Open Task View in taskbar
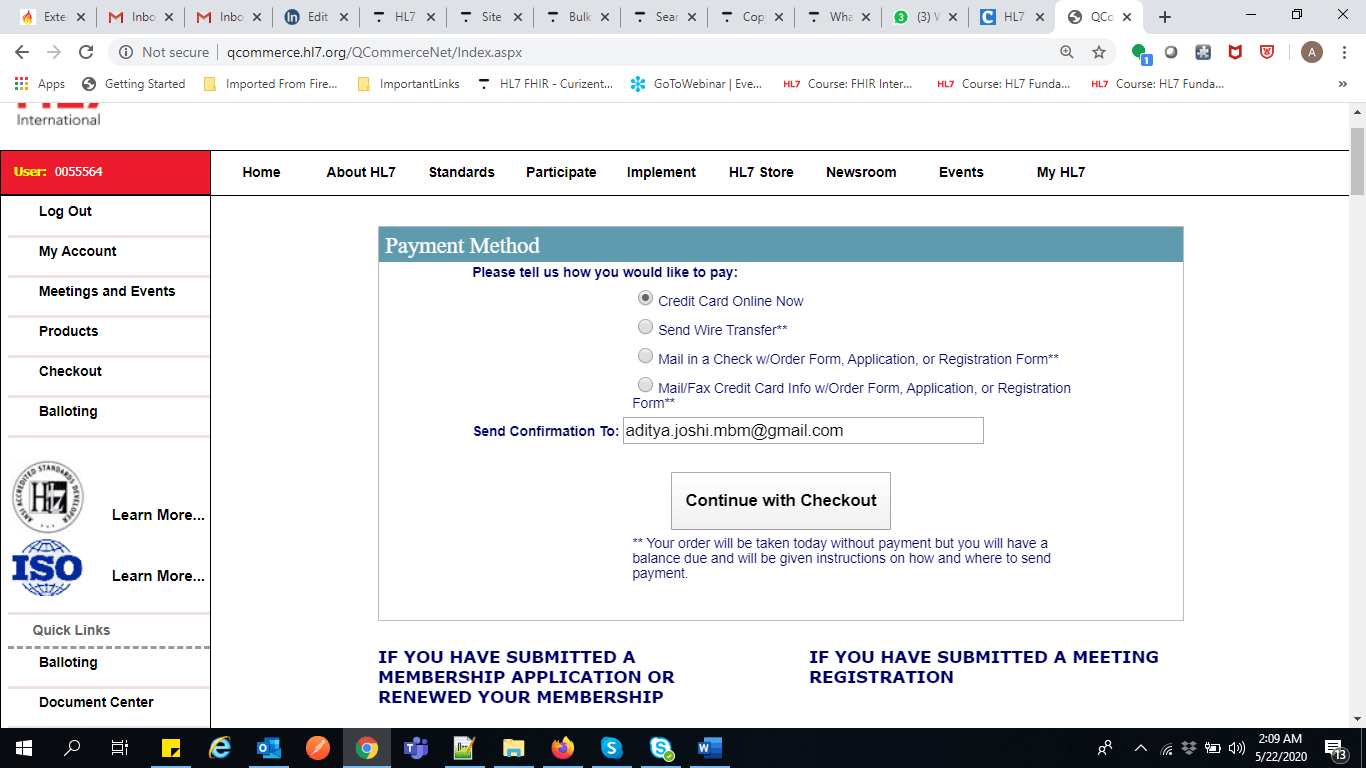The height and width of the screenshot is (768, 1366). [120, 747]
